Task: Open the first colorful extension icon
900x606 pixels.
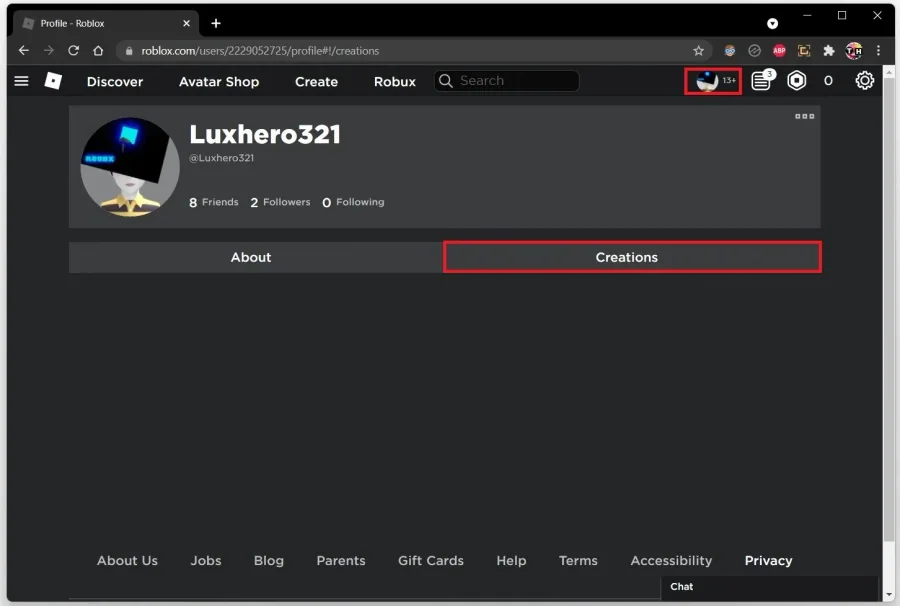Action: pyautogui.click(x=730, y=50)
